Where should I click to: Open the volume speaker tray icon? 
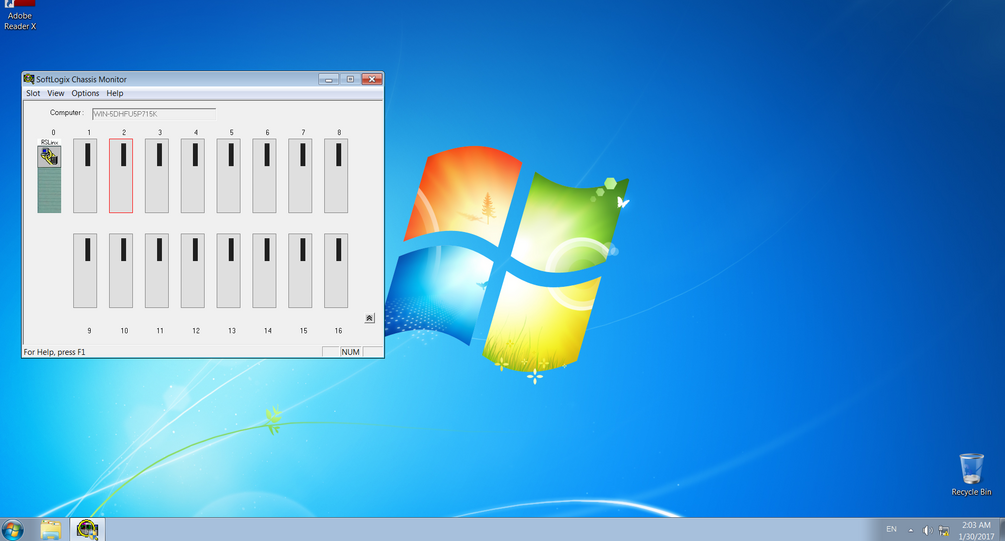click(927, 530)
